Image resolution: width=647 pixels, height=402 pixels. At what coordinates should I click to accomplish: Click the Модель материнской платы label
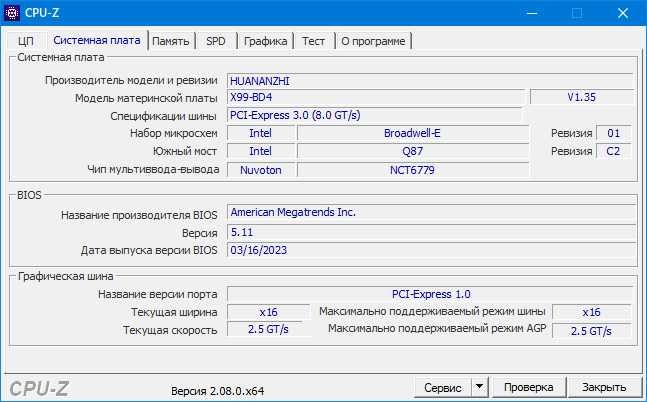tap(146, 98)
